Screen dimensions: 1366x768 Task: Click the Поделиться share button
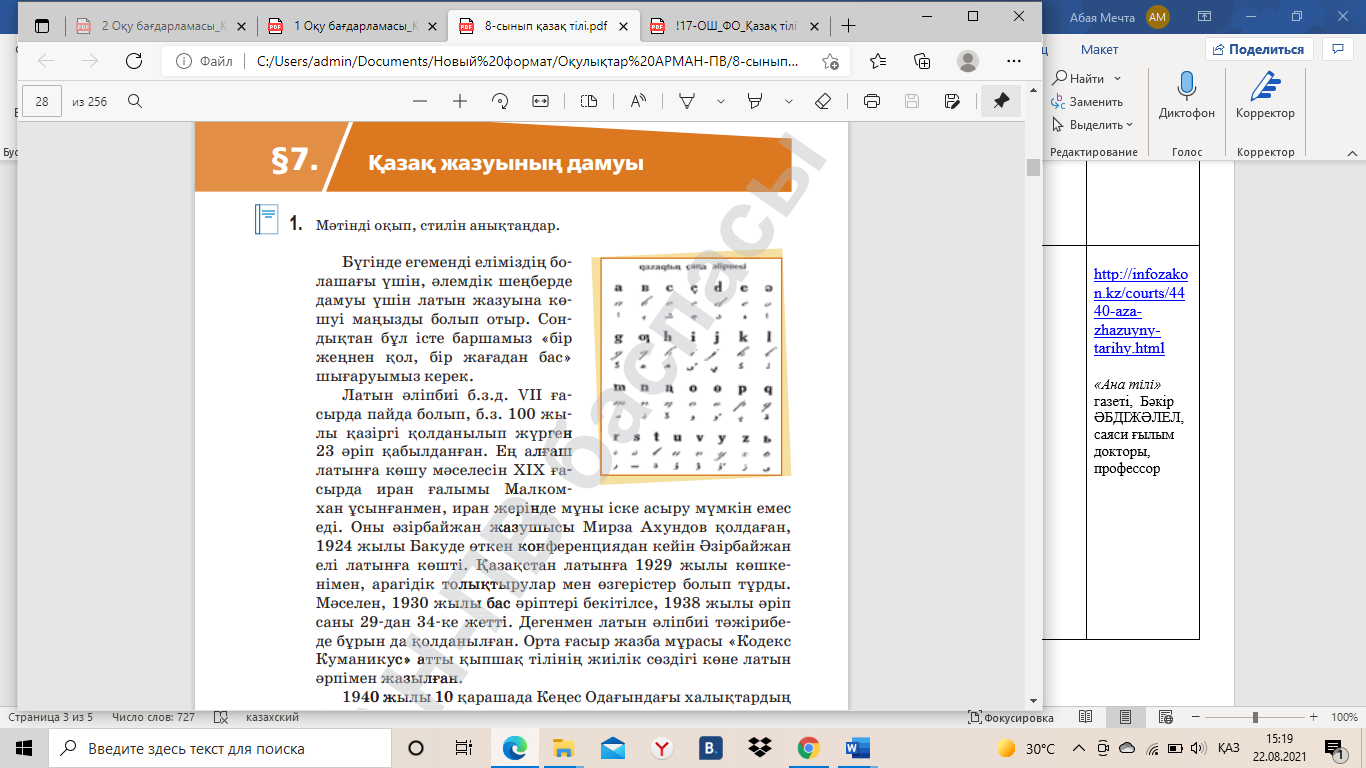click(x=1258, y=49)
